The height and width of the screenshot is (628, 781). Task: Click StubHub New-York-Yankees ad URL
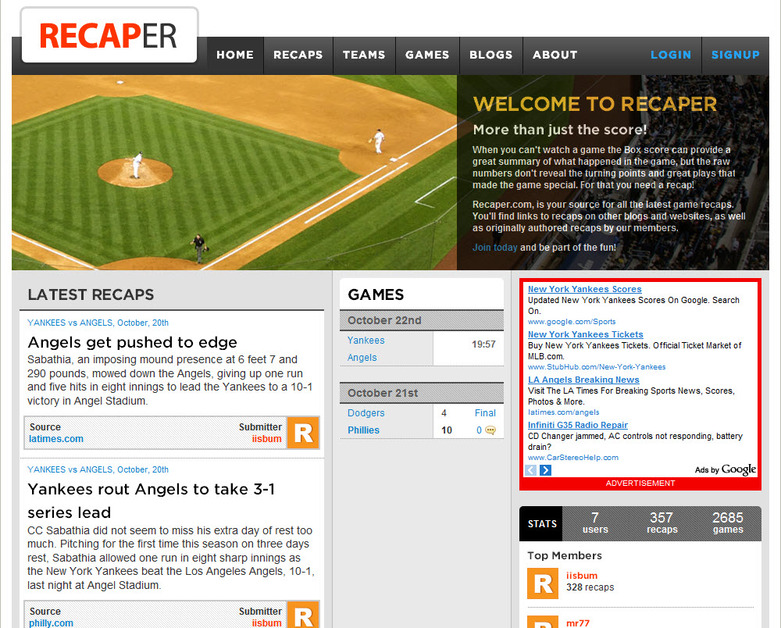click(596, 367)
